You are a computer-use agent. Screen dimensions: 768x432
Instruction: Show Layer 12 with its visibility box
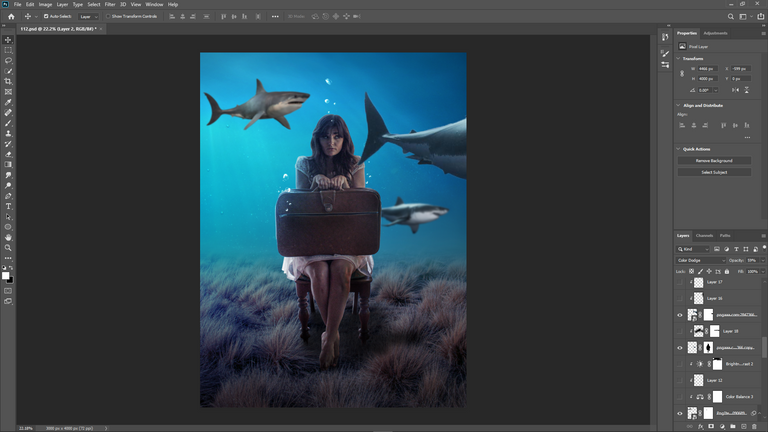pos(679,380)
